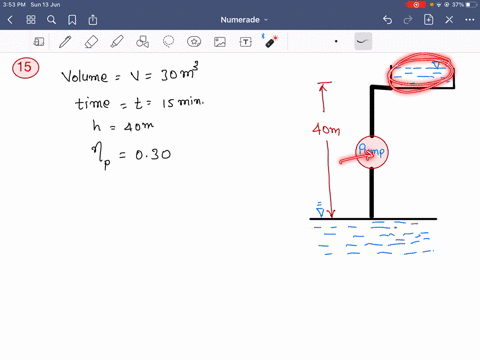Select the Shapes tool
Screen dimensions: 480x360
[x=142, y=42]
